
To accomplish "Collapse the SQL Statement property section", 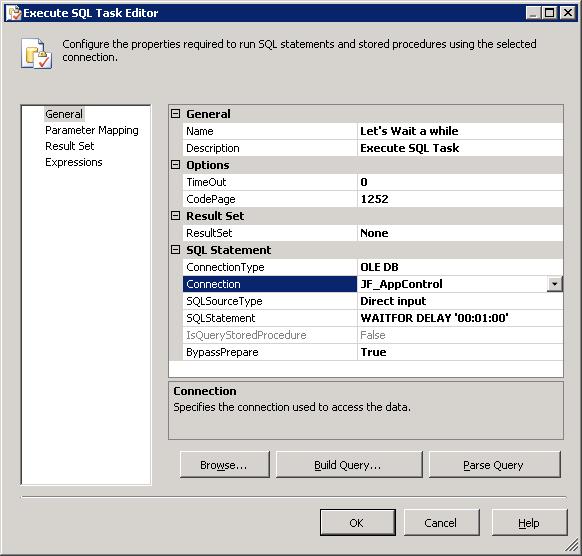I will [x=175, y=250].
